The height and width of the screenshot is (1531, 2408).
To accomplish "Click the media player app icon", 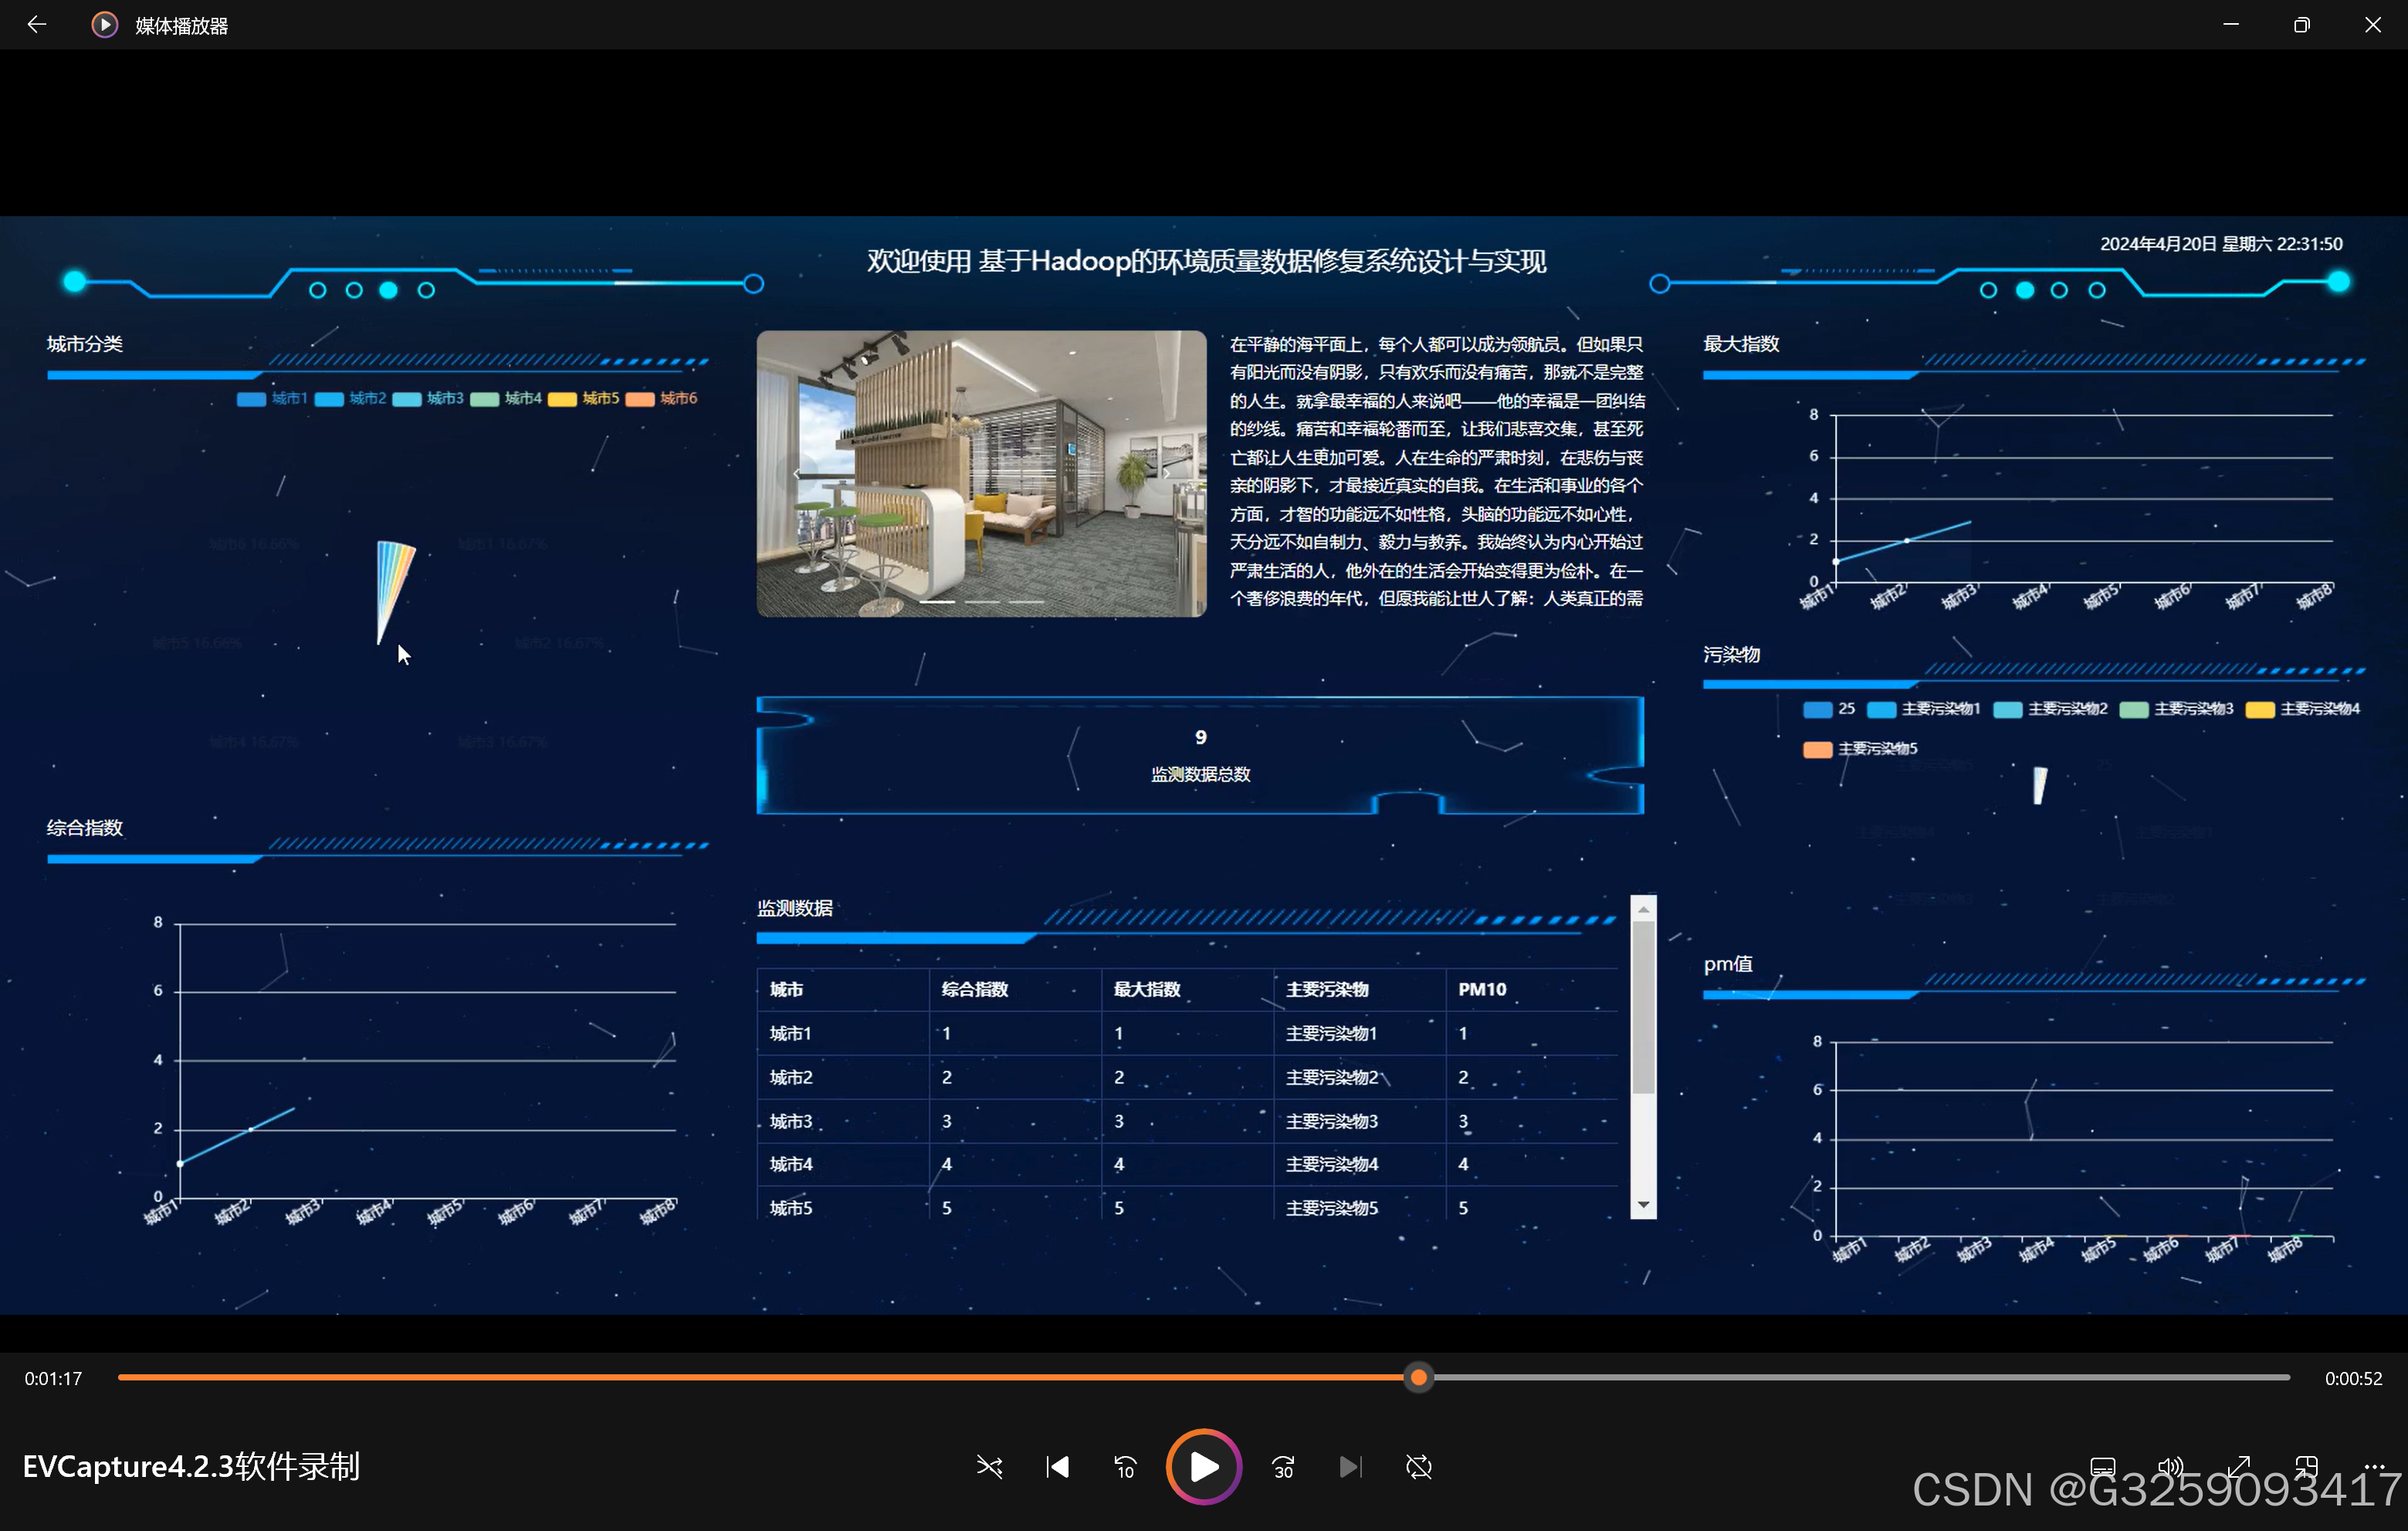I will pyautogui.click(x=104, y=25).
